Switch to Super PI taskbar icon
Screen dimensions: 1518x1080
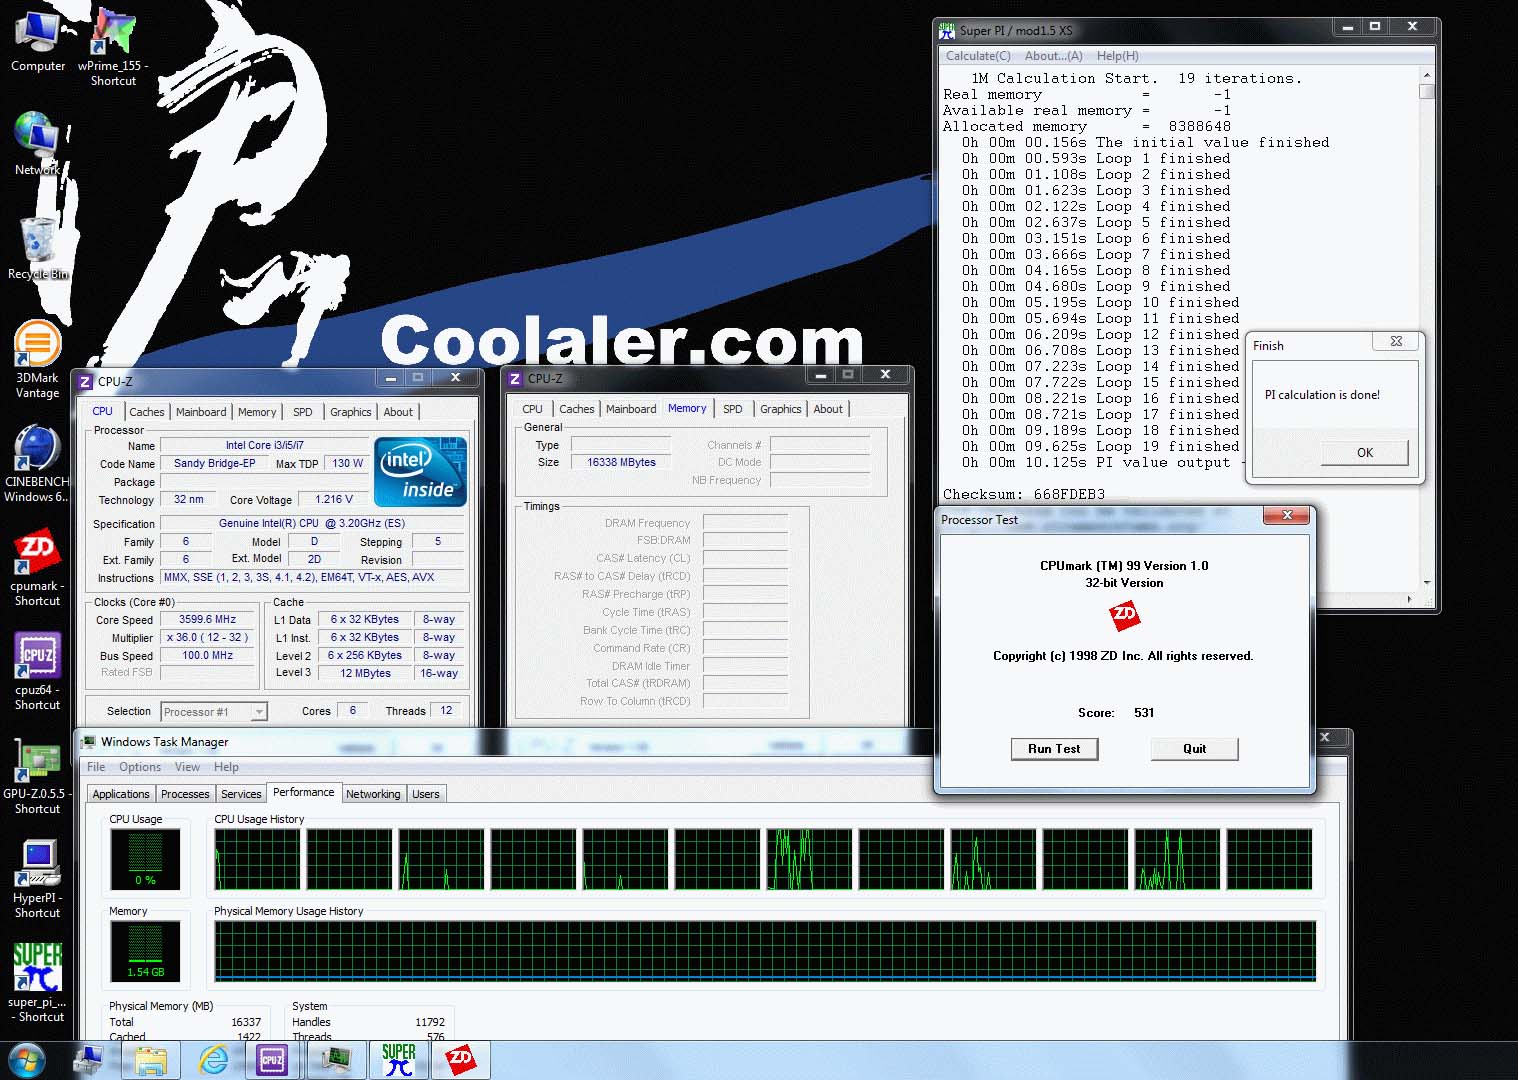point(398,1060)
